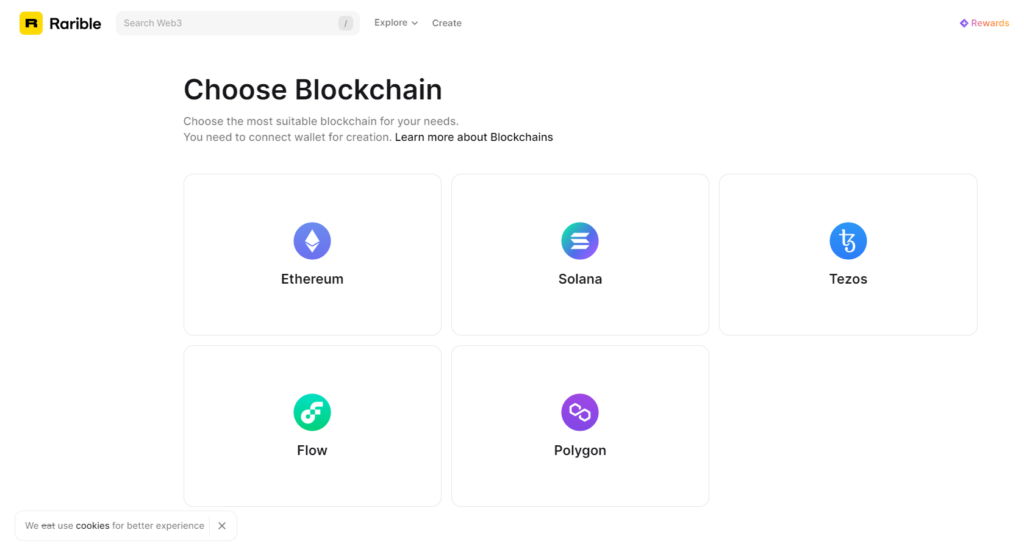Click the Rewards diamond icon
This screenshot has height=552, width=1024.
coord(963,23)
